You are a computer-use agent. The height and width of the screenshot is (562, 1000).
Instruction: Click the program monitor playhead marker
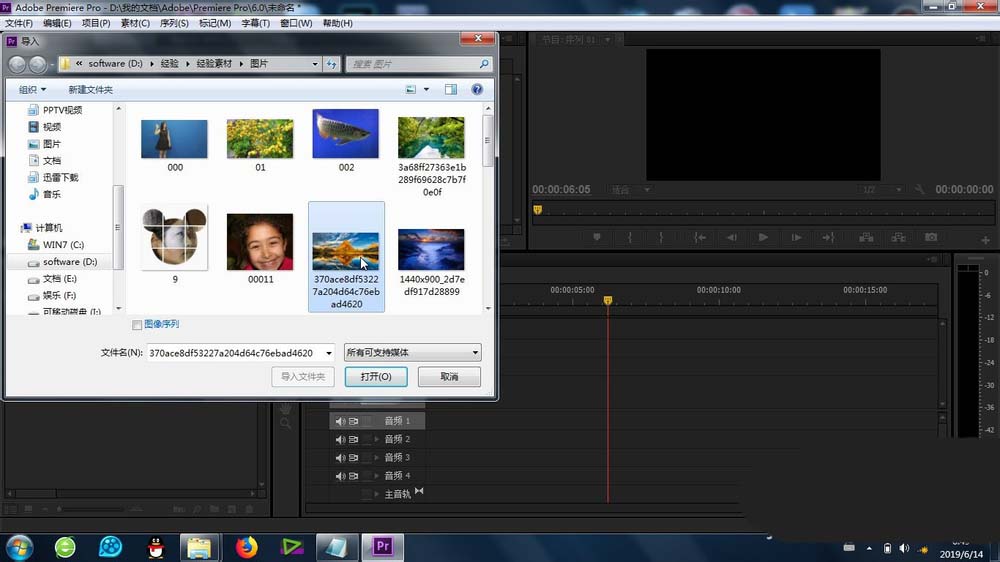click(x=538, y=209)
